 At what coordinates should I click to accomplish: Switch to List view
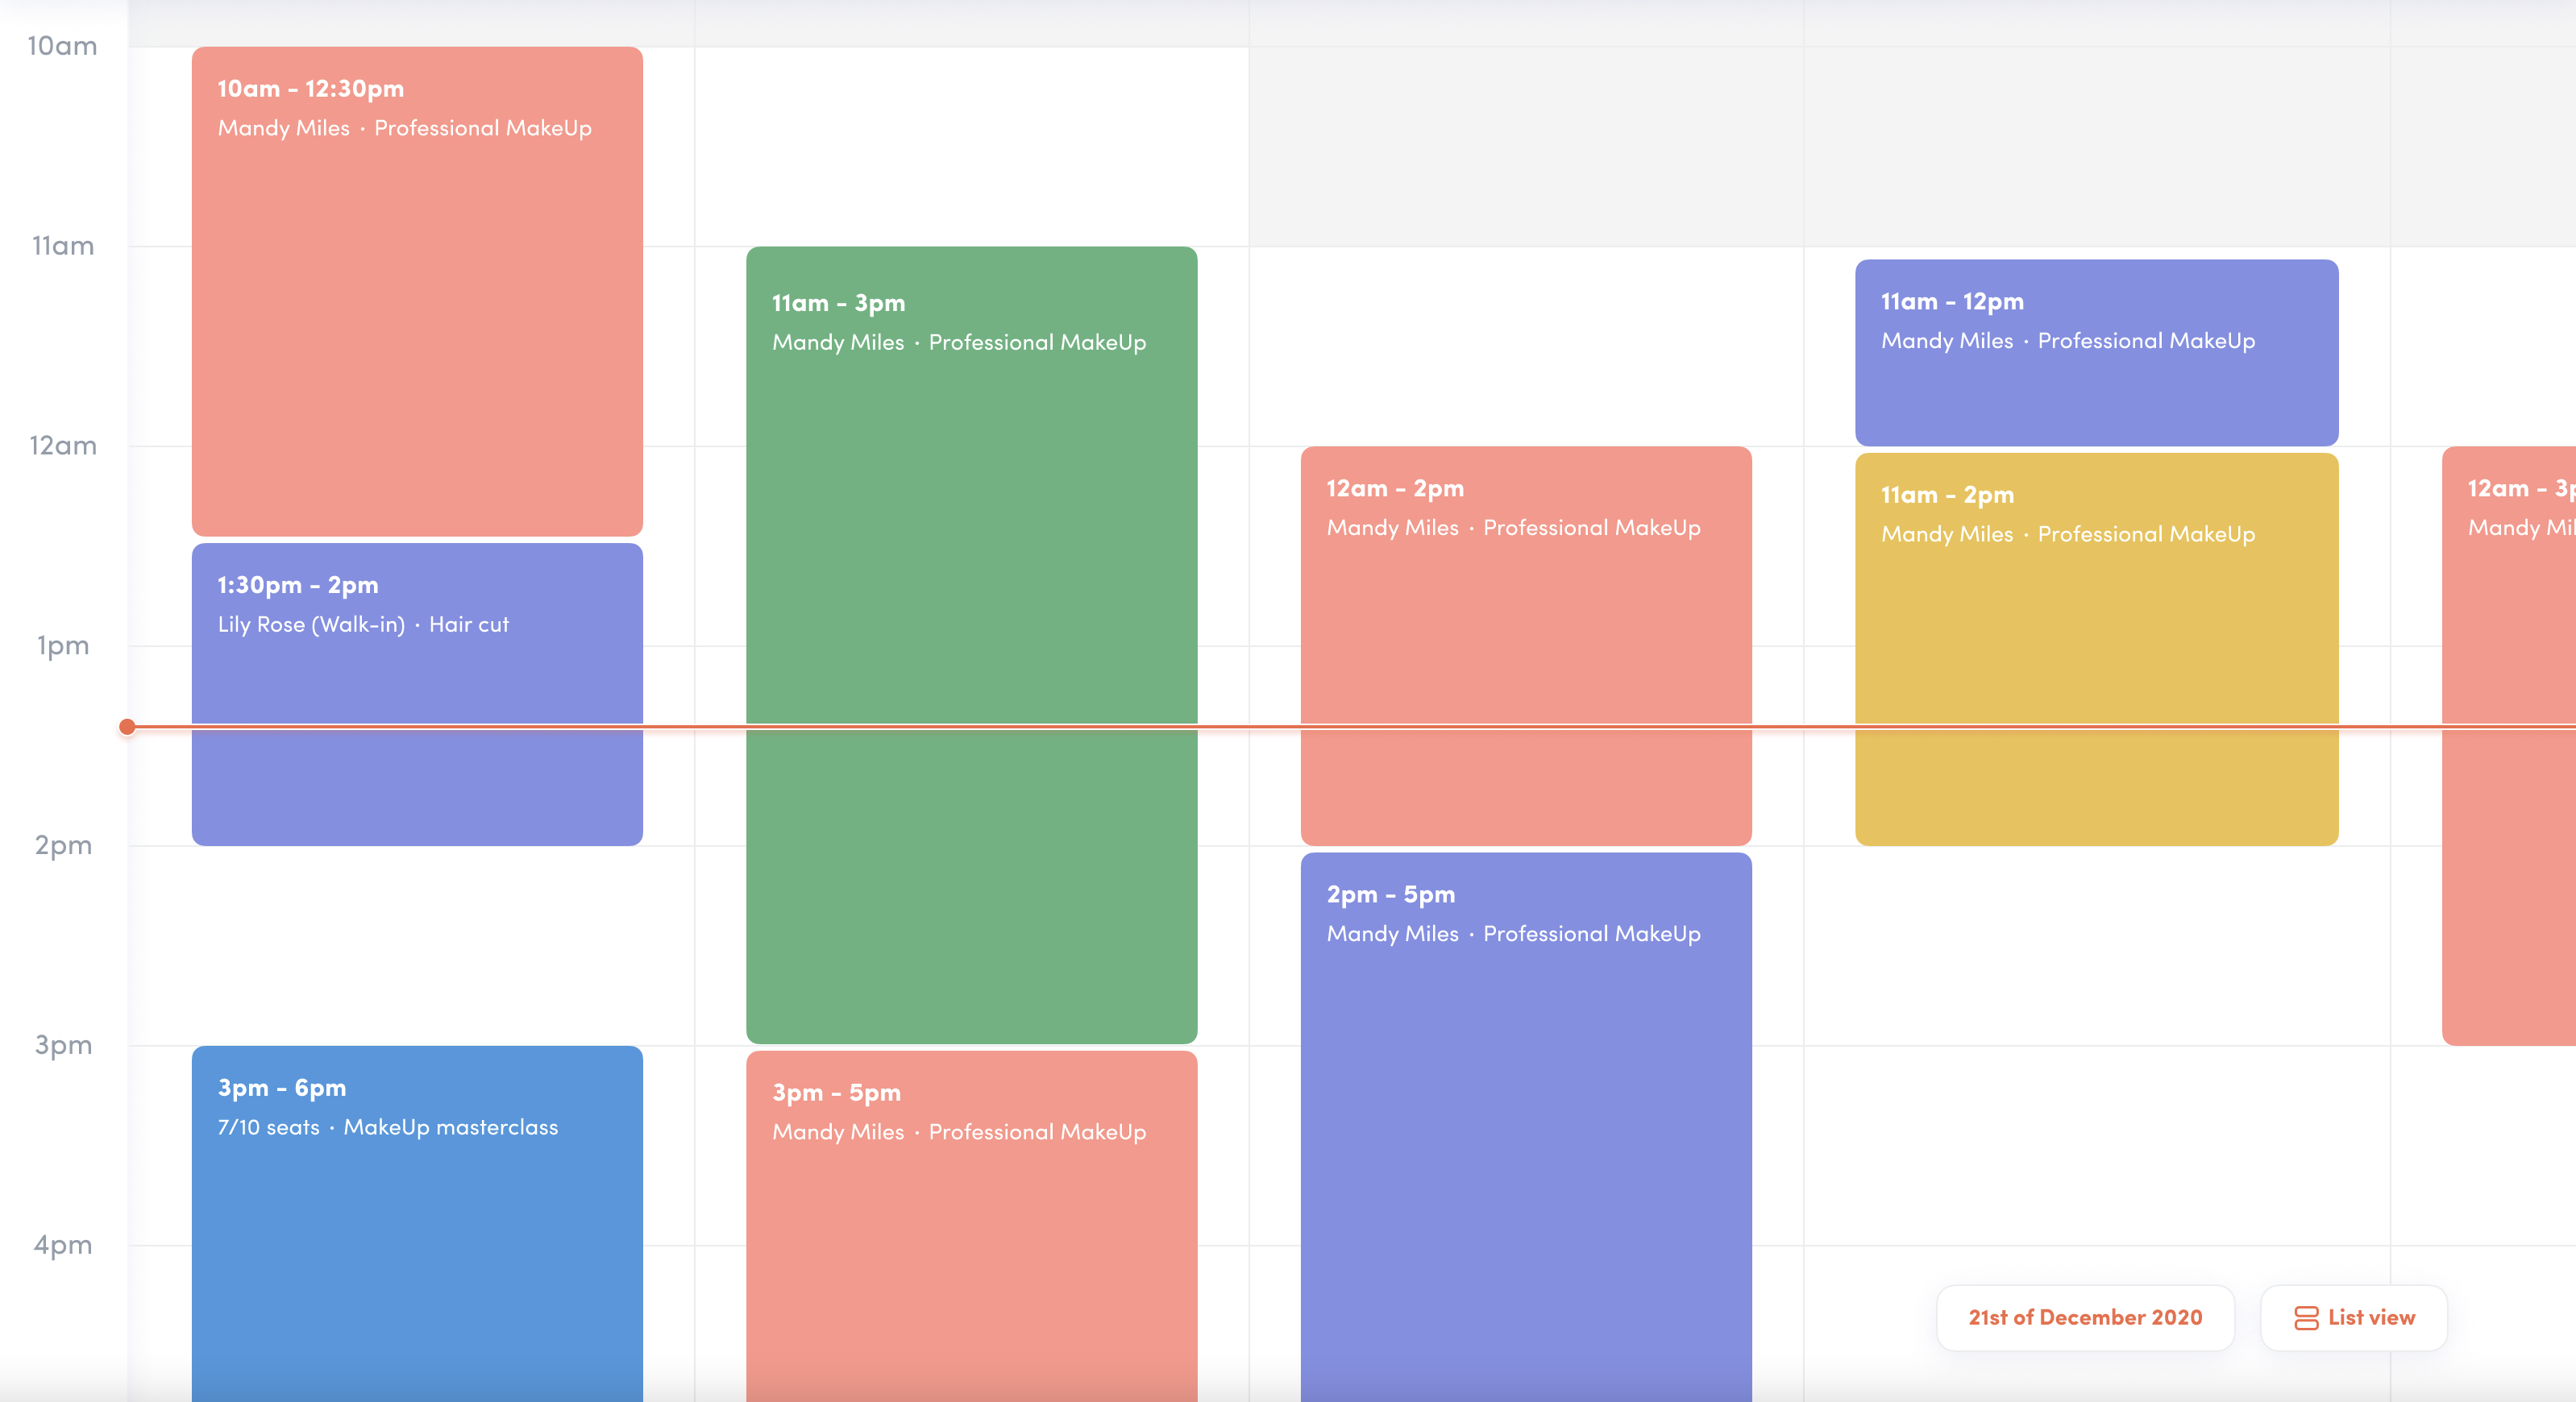pyautogui.click(x=2353, y=1318)
